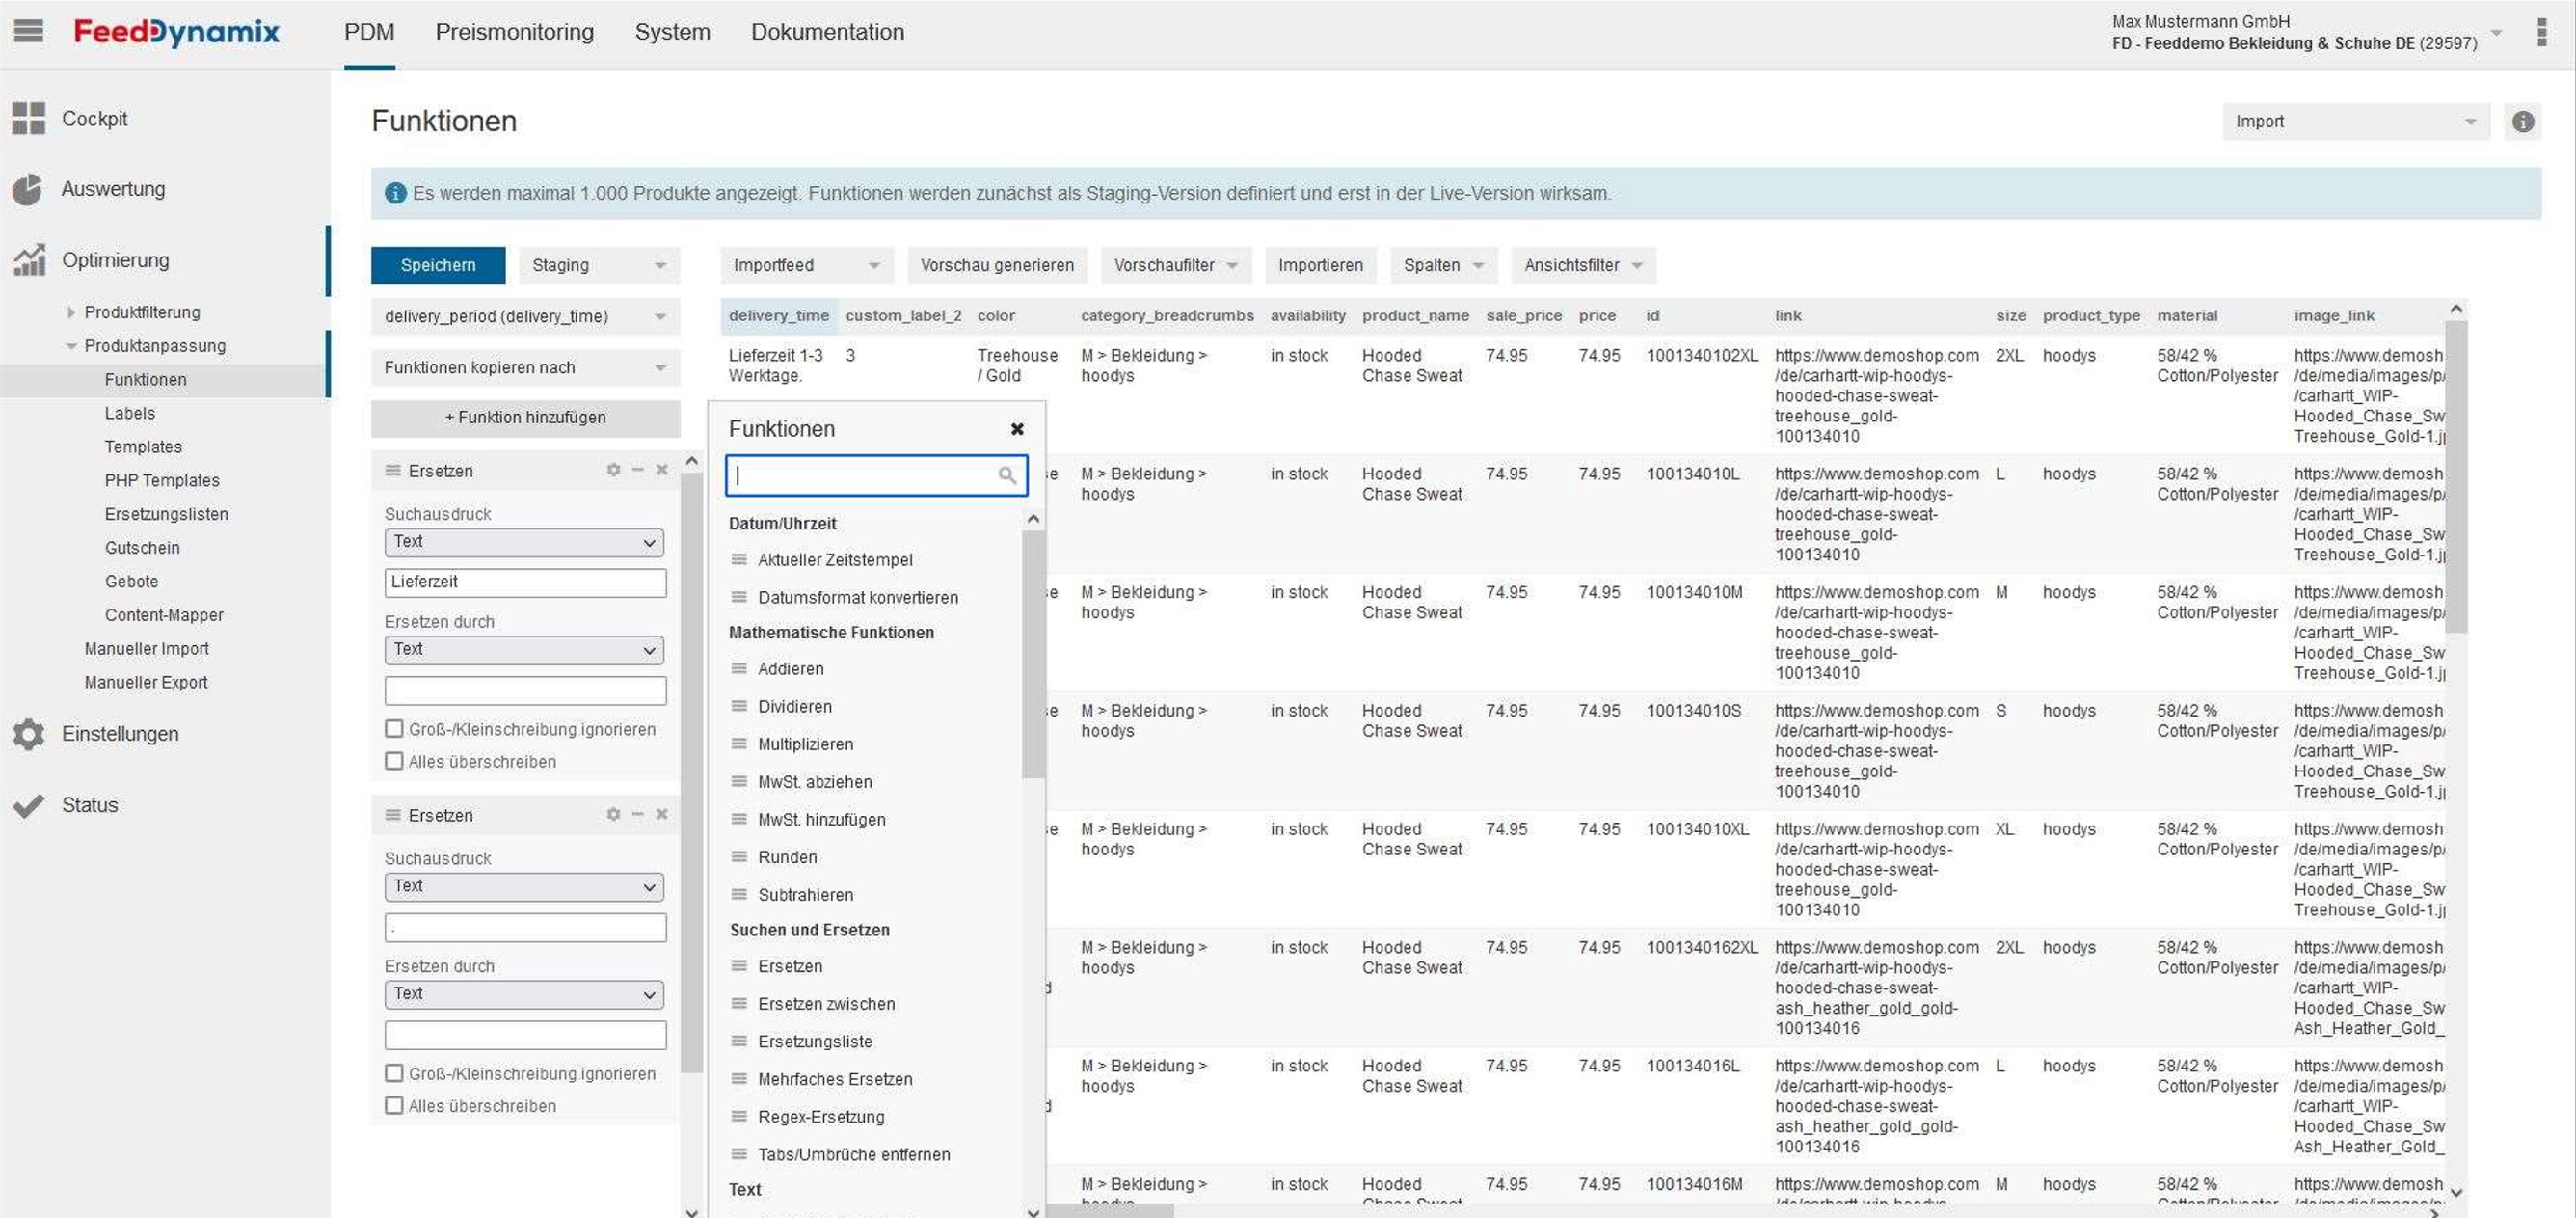
Task: Open Labels in the sidebar
Action: [x=130, y=413]
